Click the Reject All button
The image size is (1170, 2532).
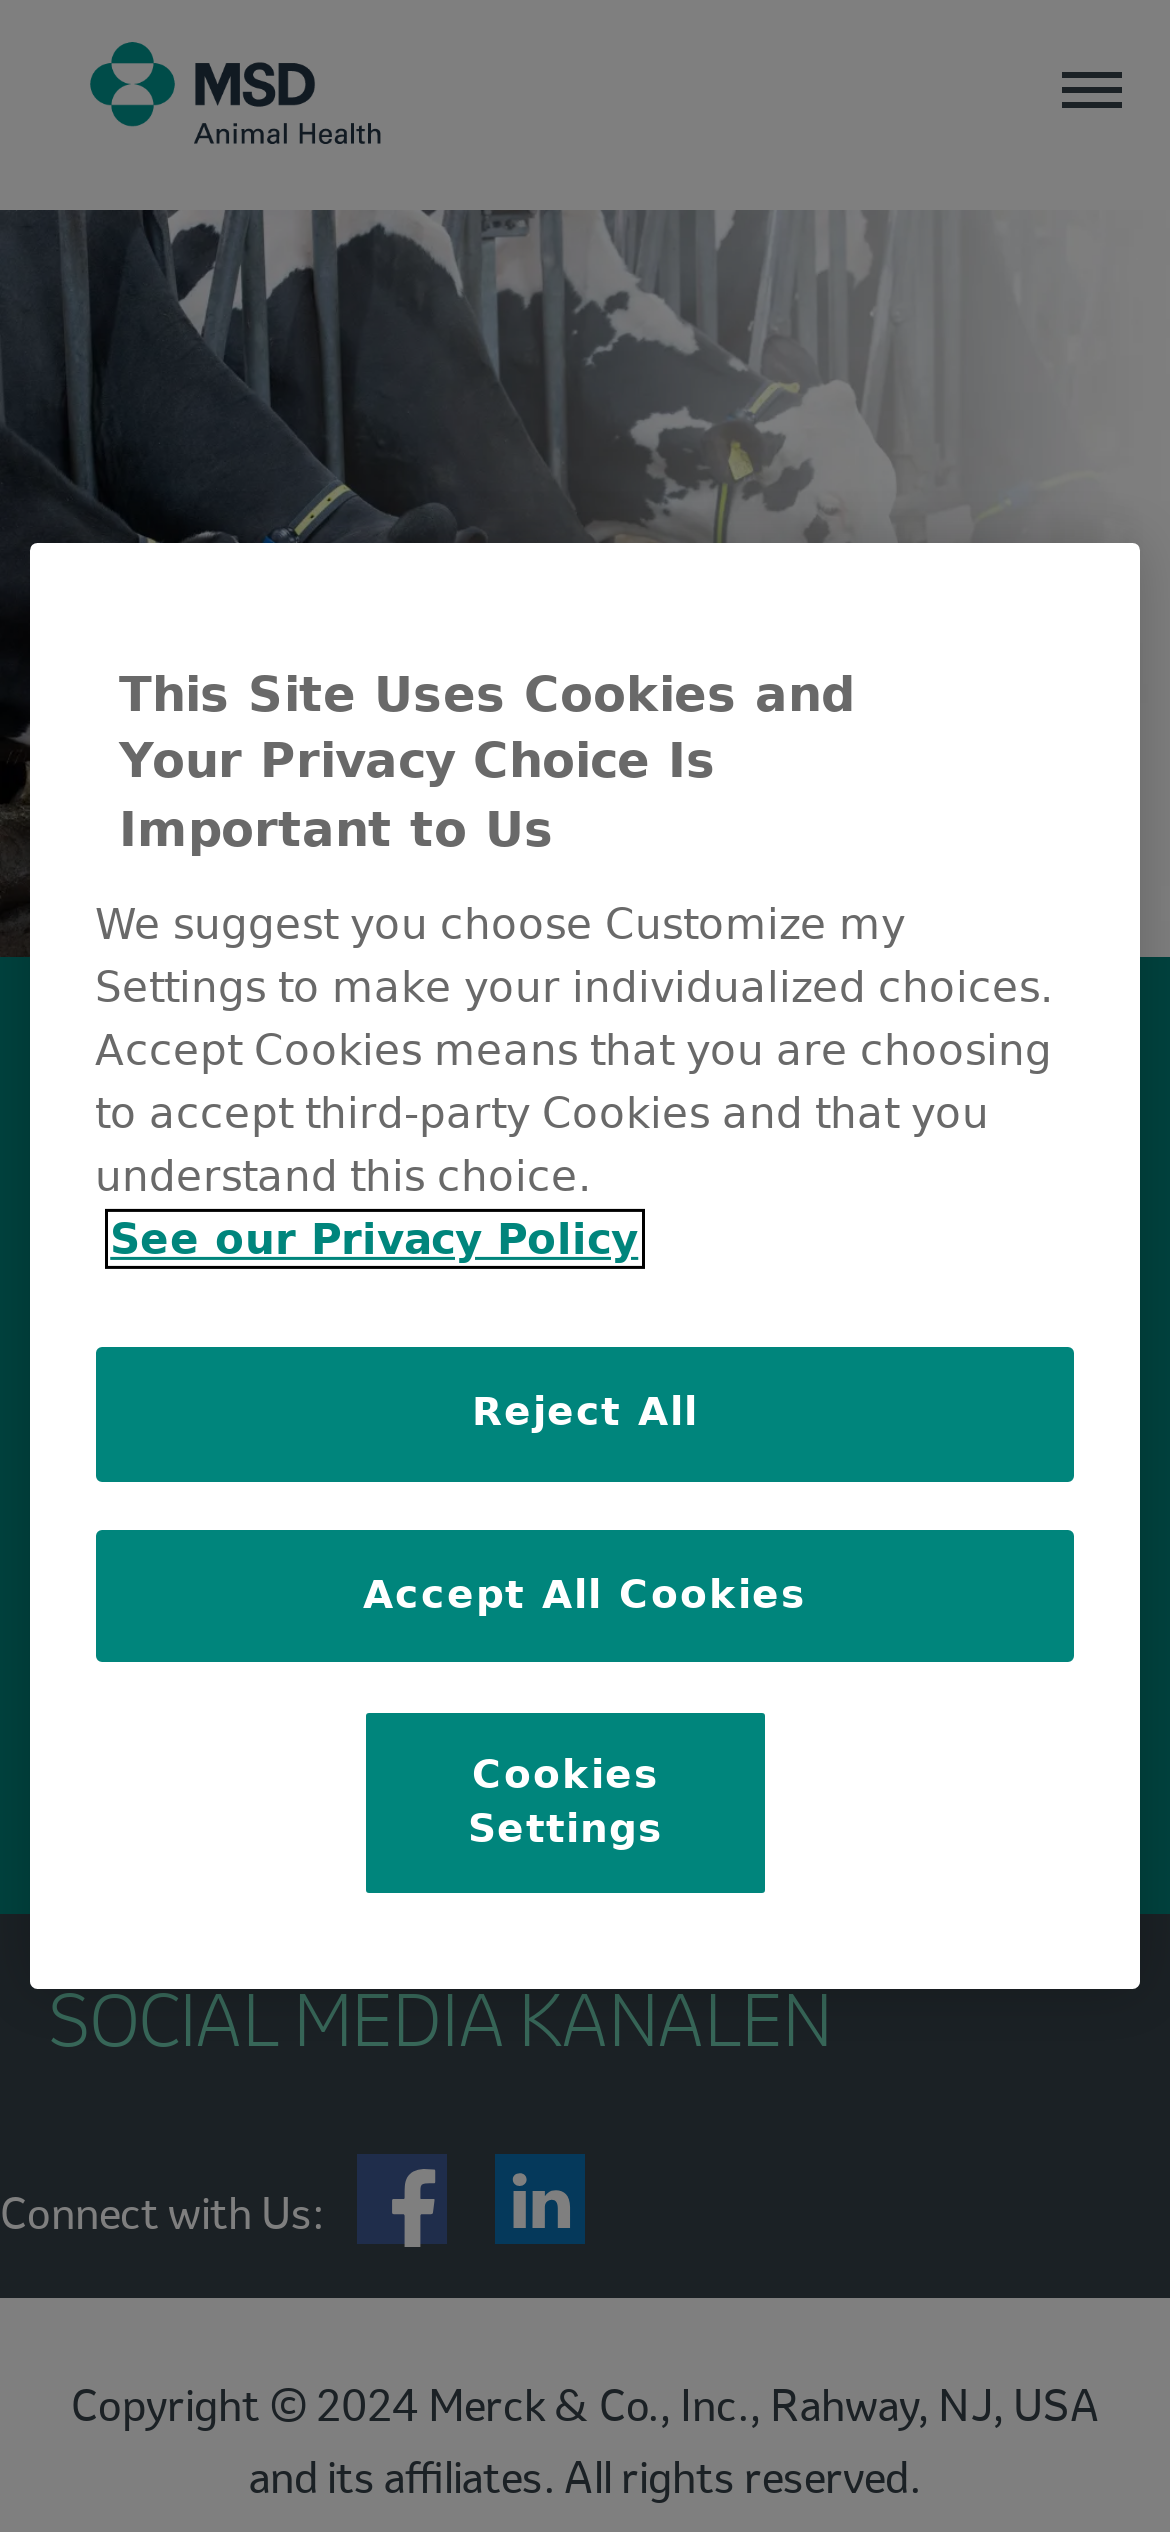[585, 1414]
